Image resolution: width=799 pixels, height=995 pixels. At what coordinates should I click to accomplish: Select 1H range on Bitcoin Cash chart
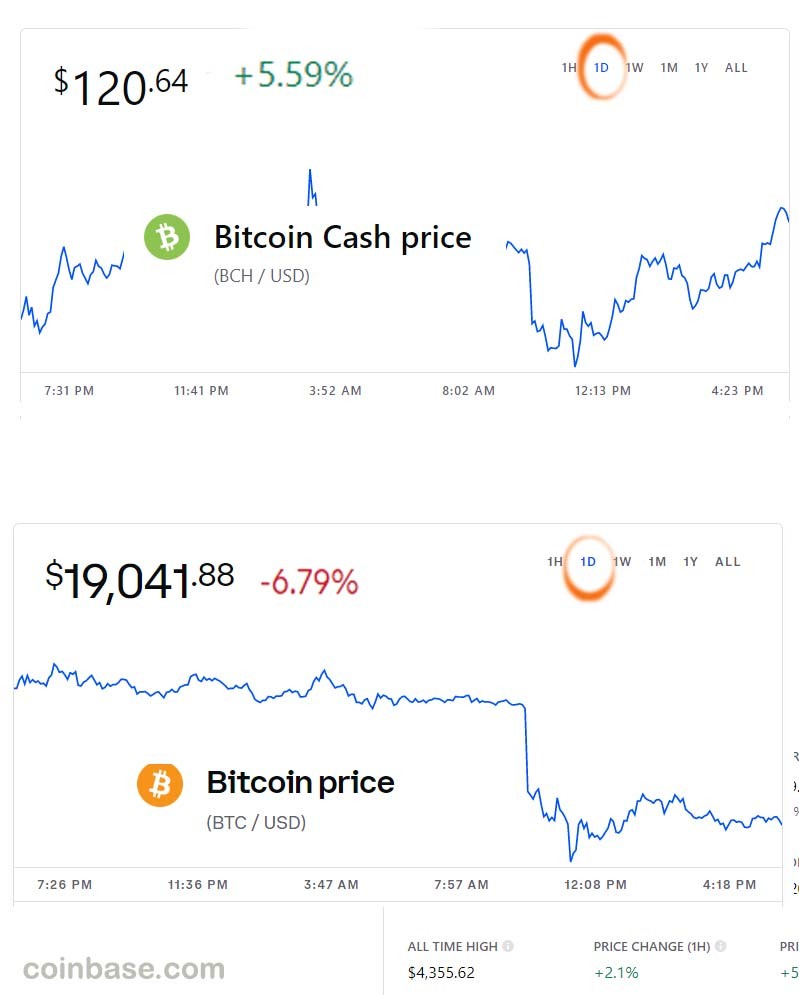click(x=569, y=68)
